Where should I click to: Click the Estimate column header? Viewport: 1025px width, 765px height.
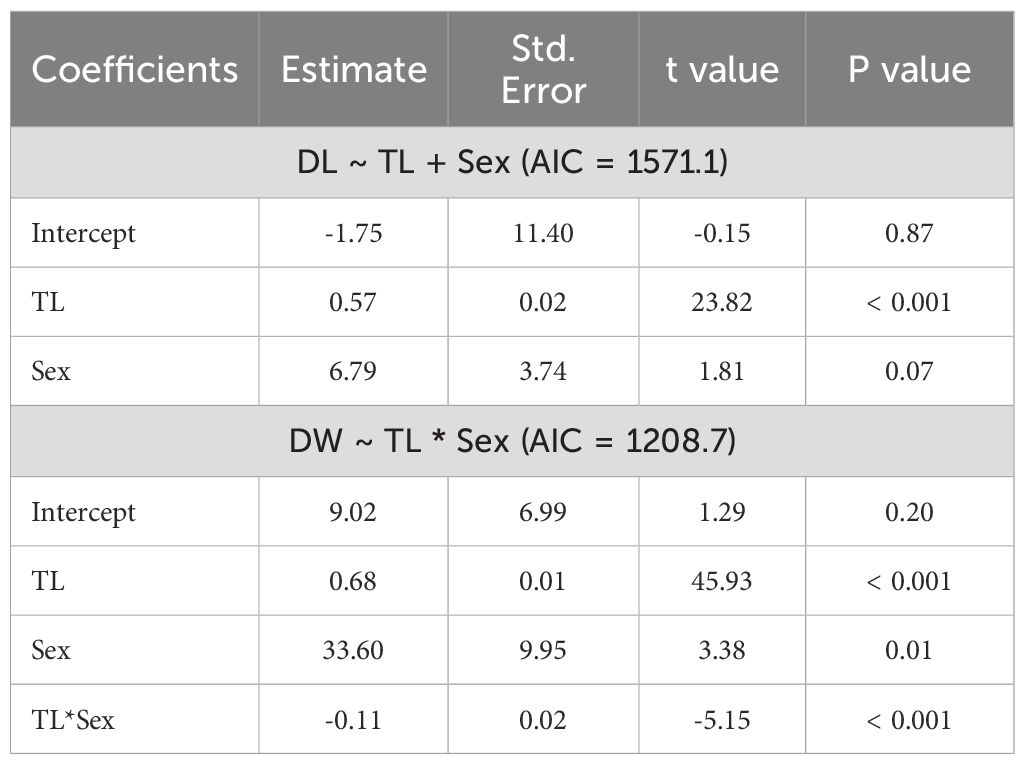pyautogui.click(x=354, y=69)
